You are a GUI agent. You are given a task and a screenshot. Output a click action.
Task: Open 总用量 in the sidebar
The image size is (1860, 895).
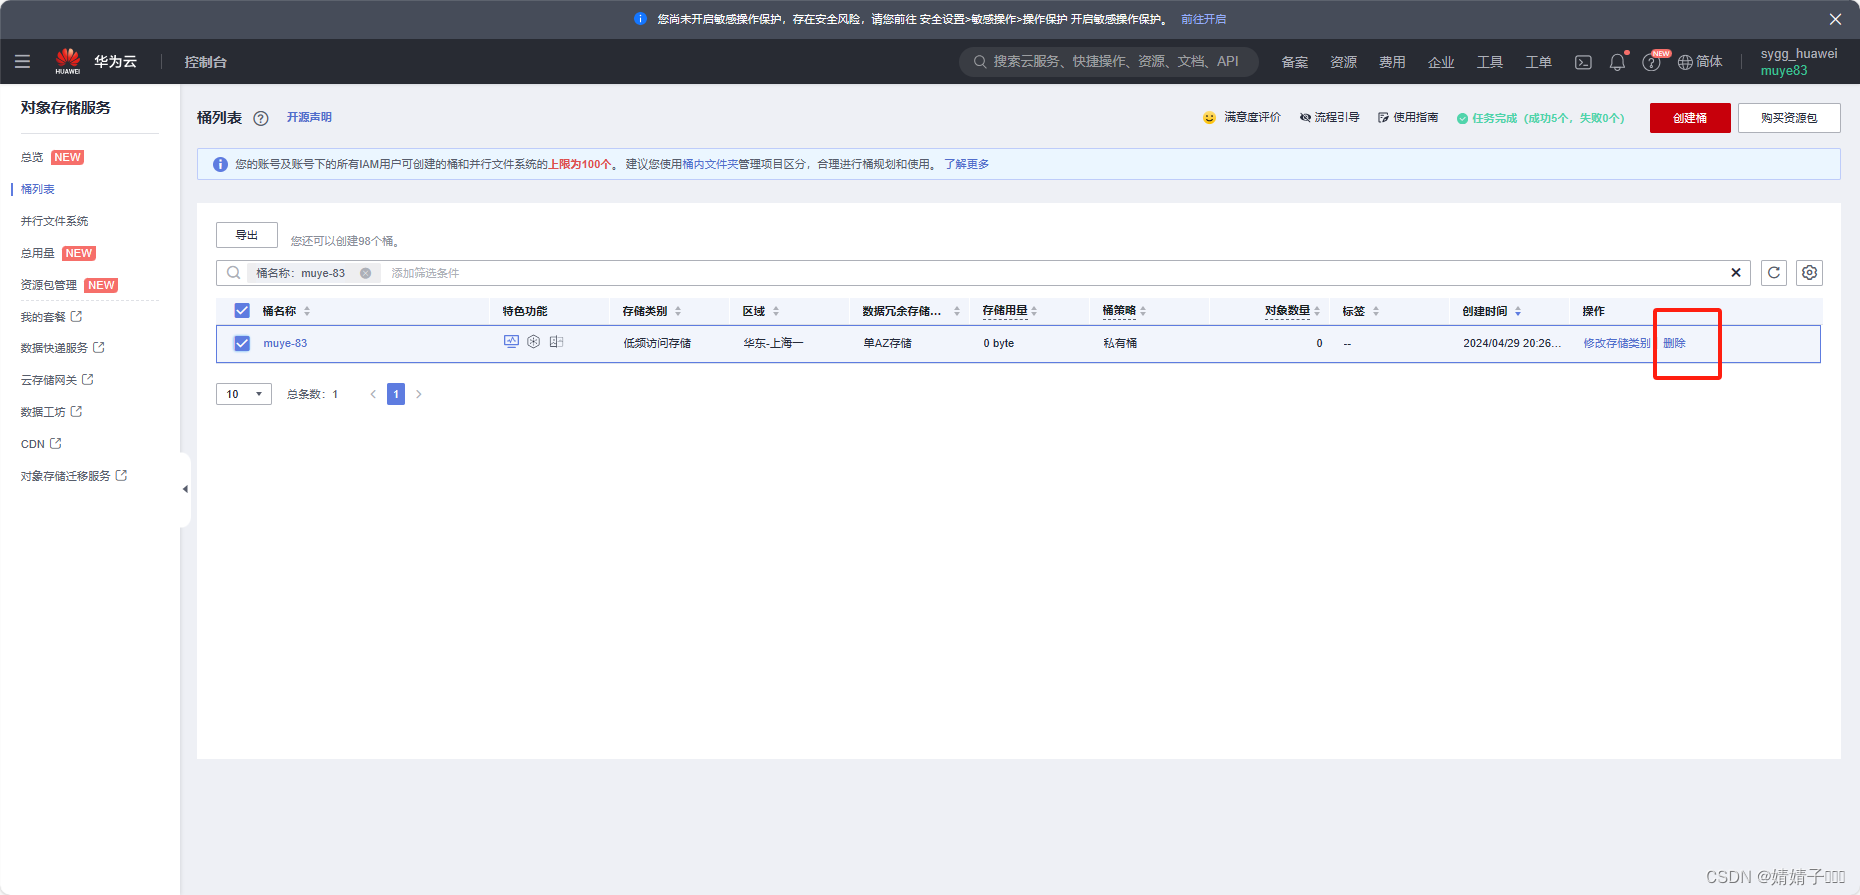pyautogui.click(x=38, y=253)
